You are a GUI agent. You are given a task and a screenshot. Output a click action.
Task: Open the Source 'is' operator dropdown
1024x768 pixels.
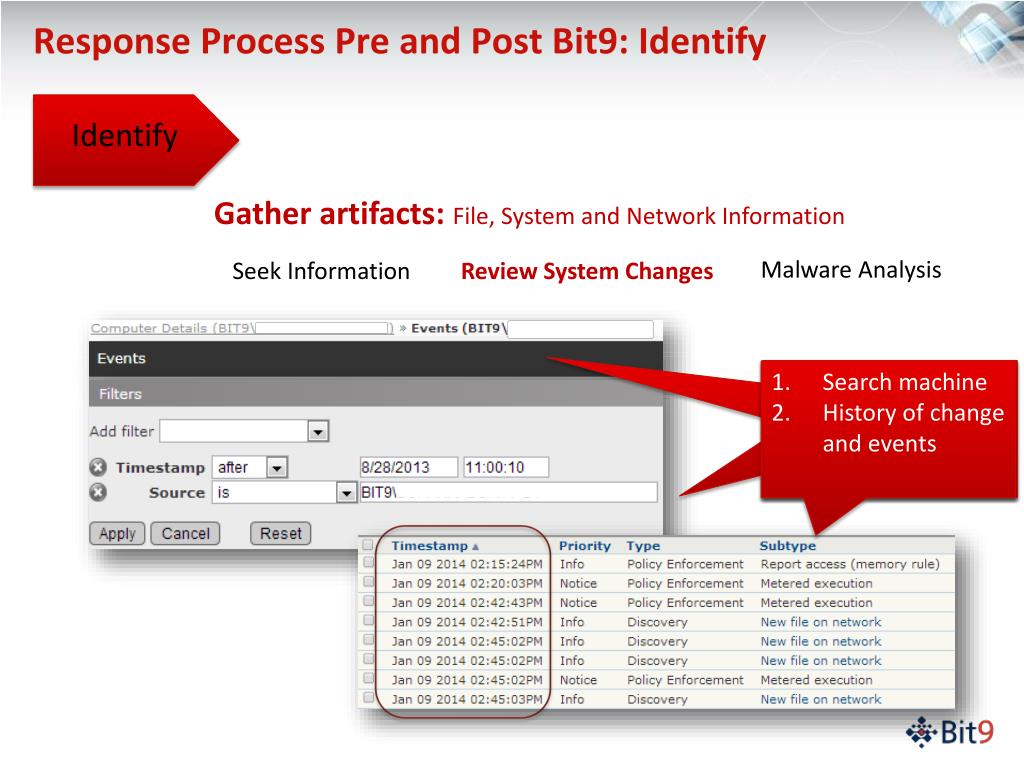(x=345, y=493)
